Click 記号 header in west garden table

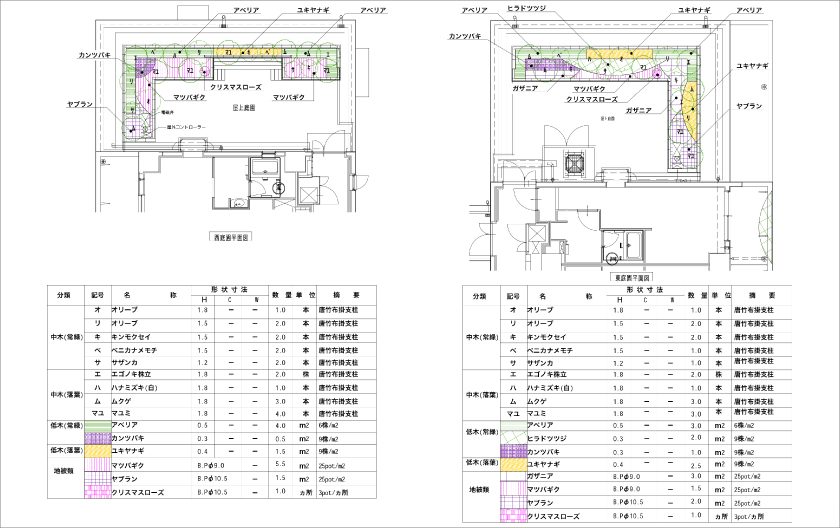coord(98,295)
